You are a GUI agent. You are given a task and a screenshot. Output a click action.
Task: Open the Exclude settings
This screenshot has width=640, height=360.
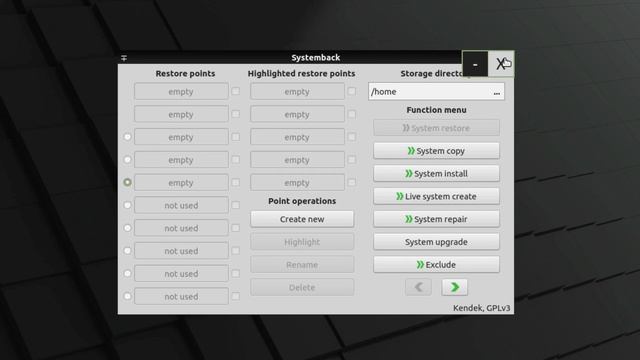coord(436,265)
